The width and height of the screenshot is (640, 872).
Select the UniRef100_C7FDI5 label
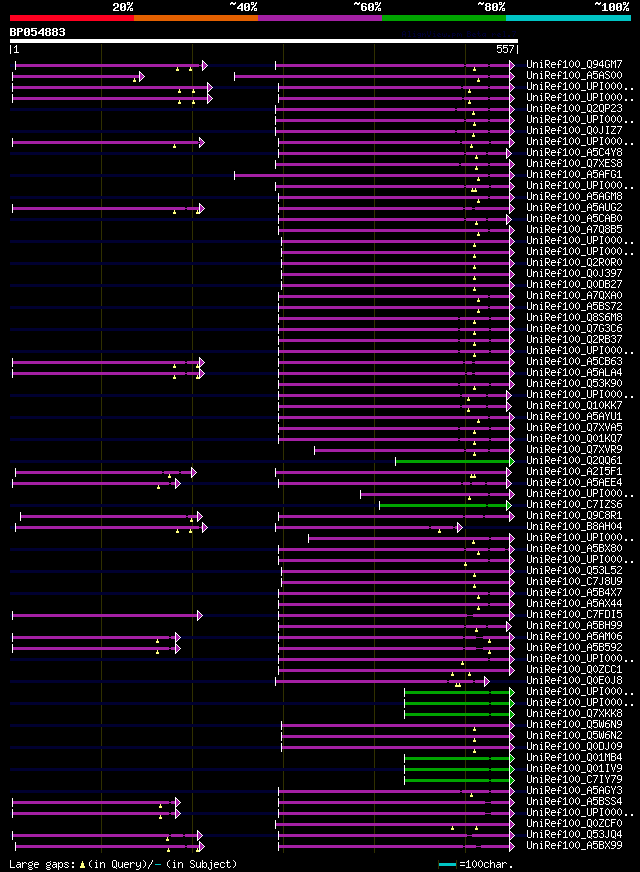(x=574, y=615)
